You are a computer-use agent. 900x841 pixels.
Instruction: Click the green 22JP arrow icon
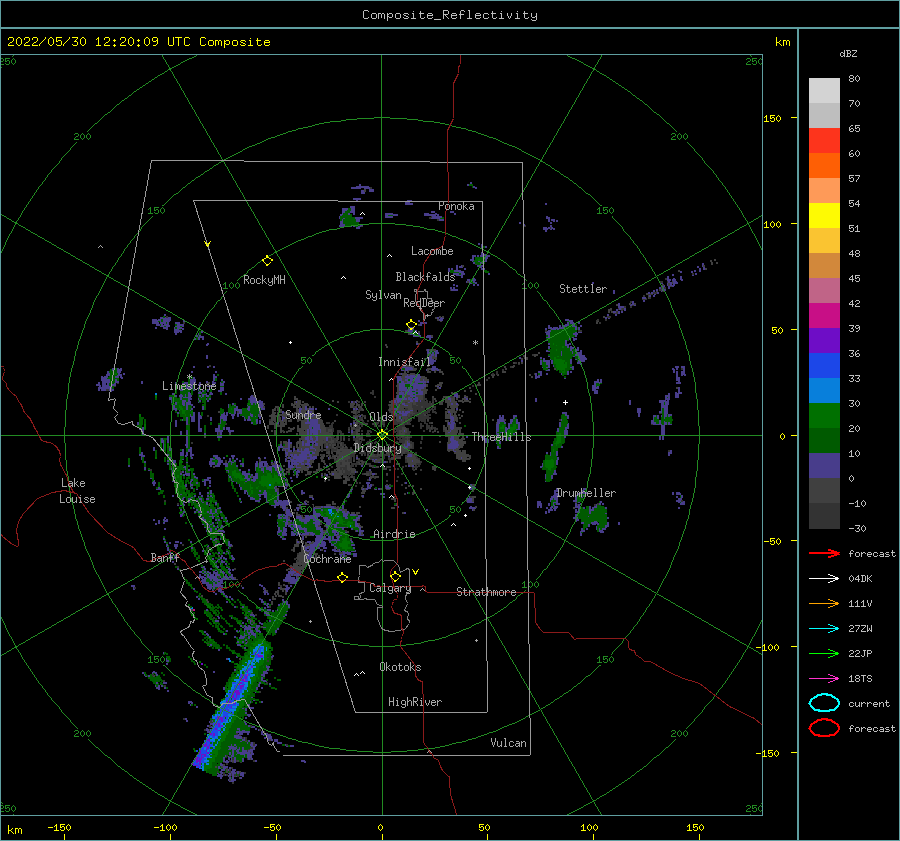coord(824,653)
